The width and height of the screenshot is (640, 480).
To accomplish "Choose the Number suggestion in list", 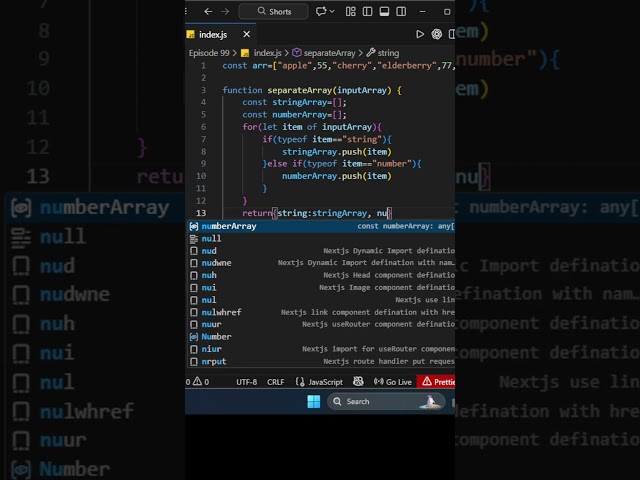I will (321, 336).
